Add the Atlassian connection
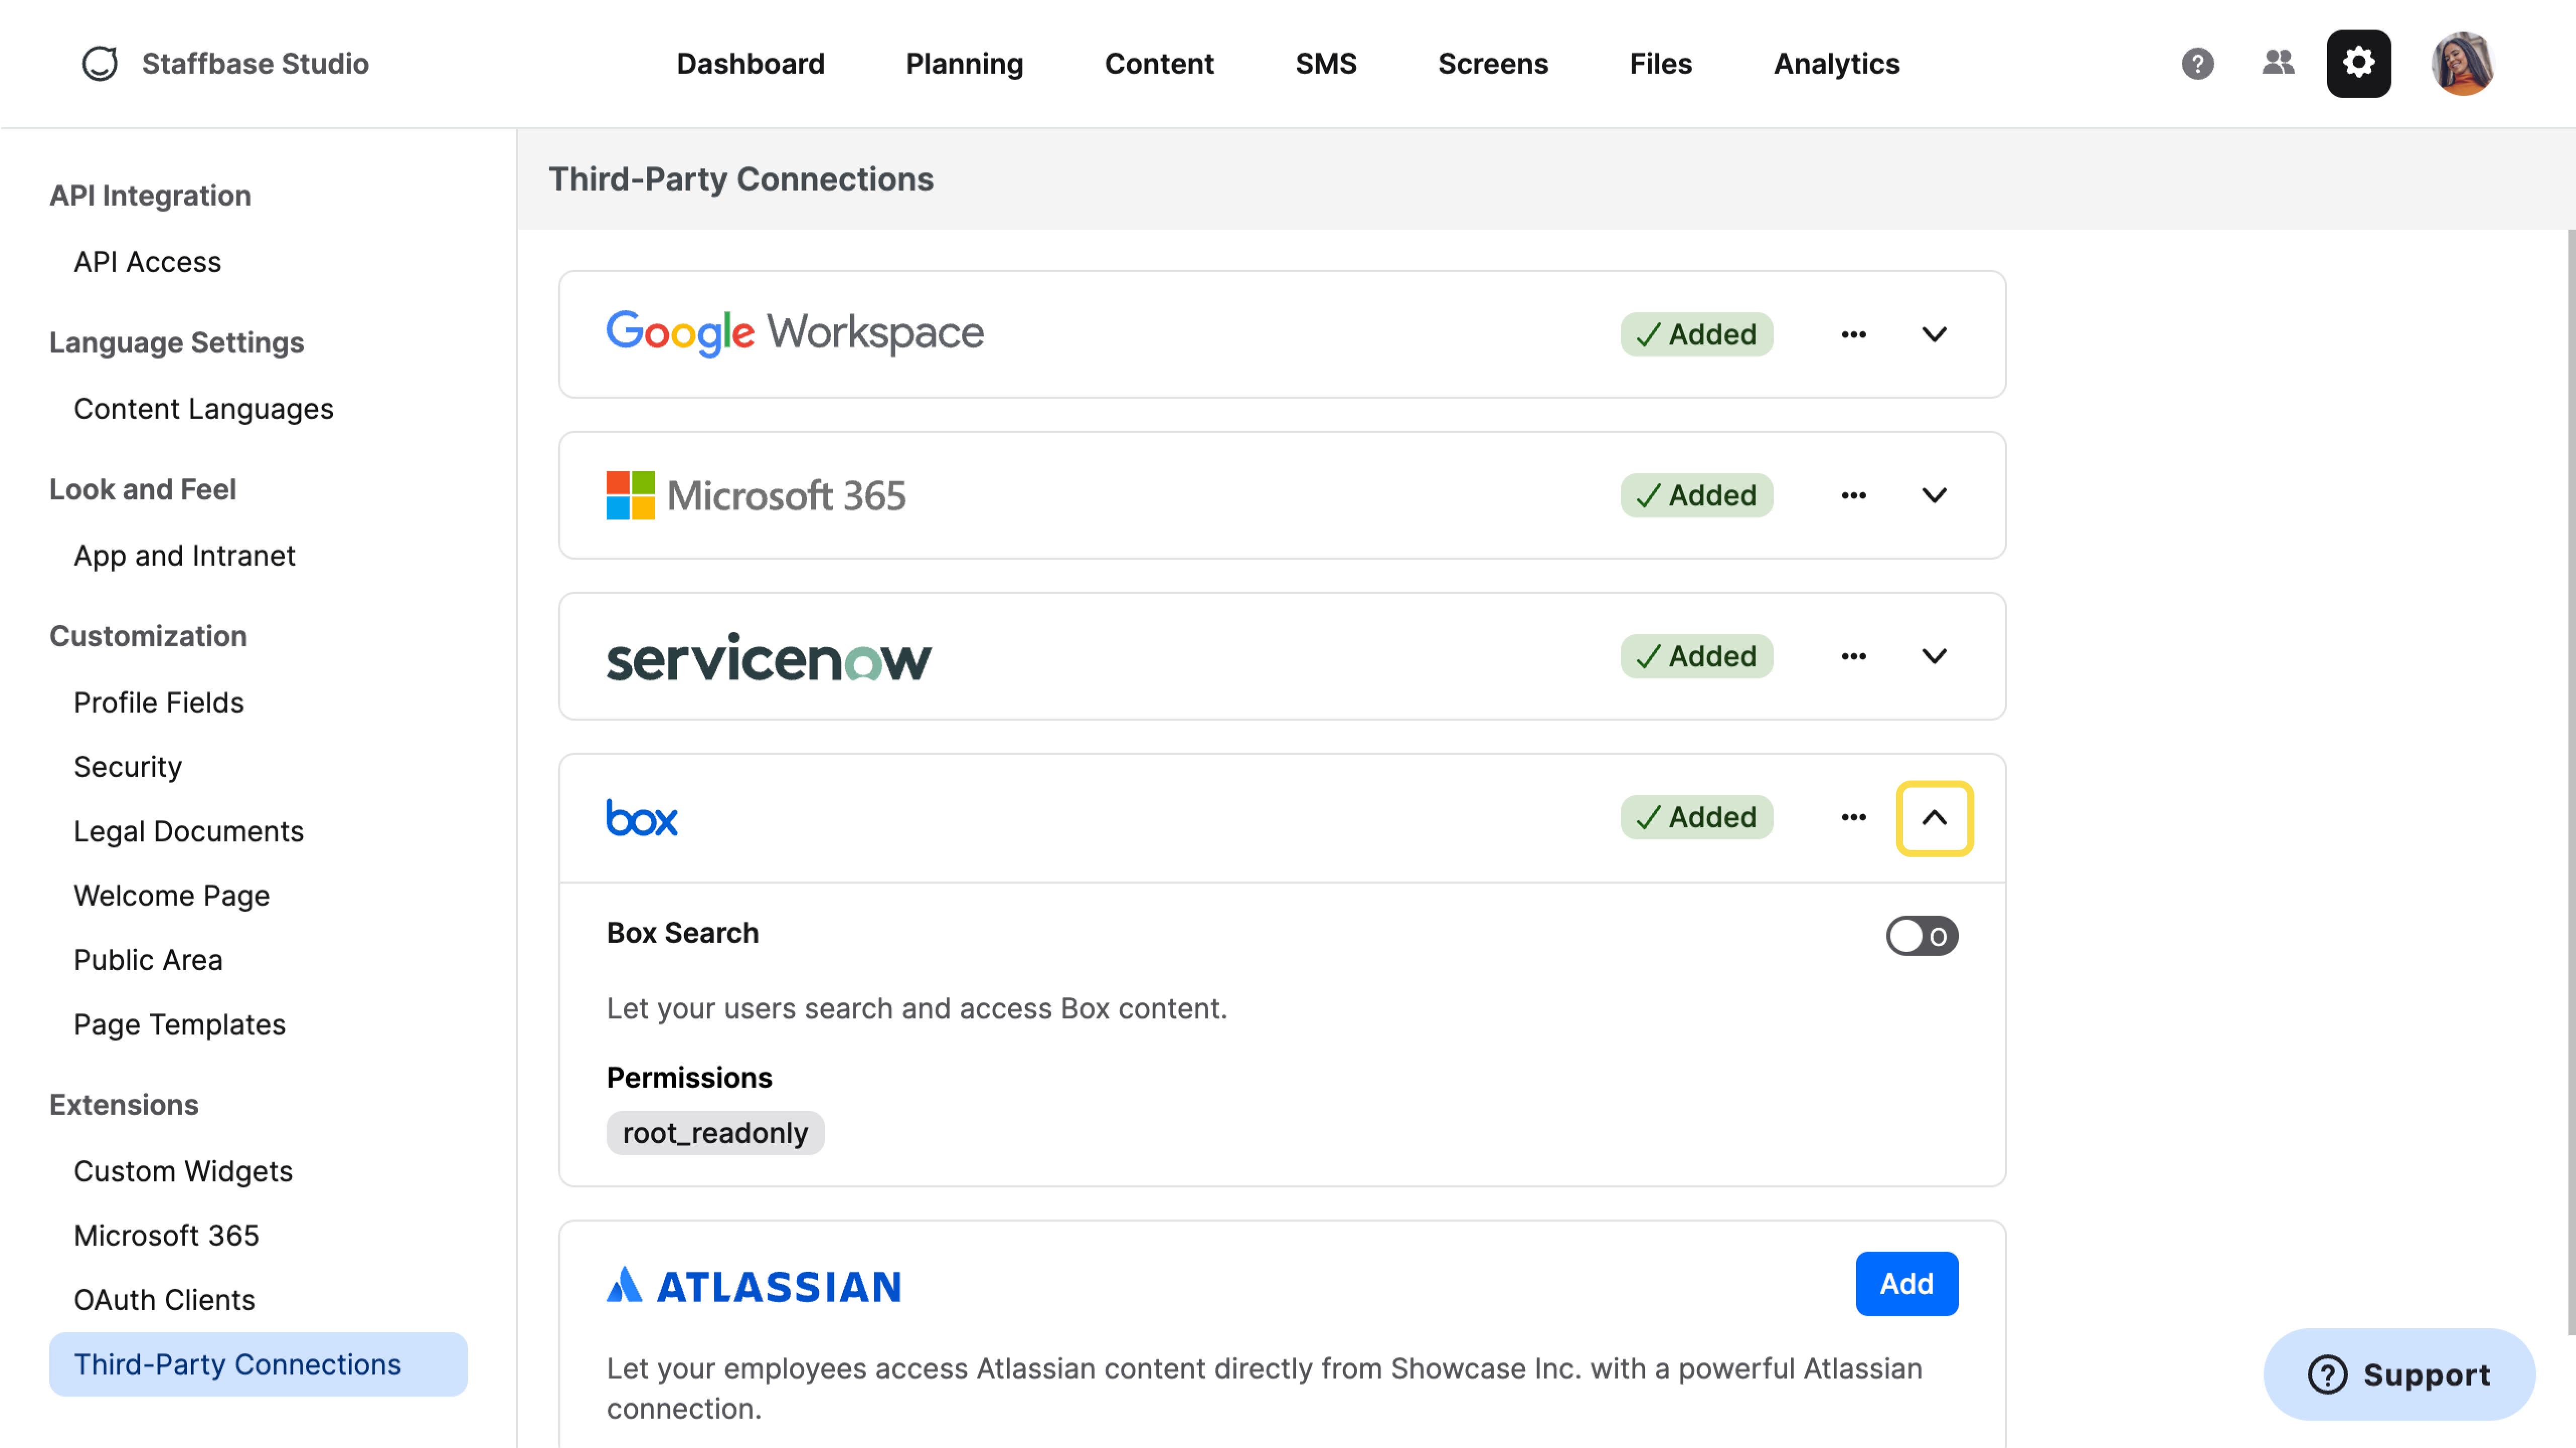 coord(1906,1284)
